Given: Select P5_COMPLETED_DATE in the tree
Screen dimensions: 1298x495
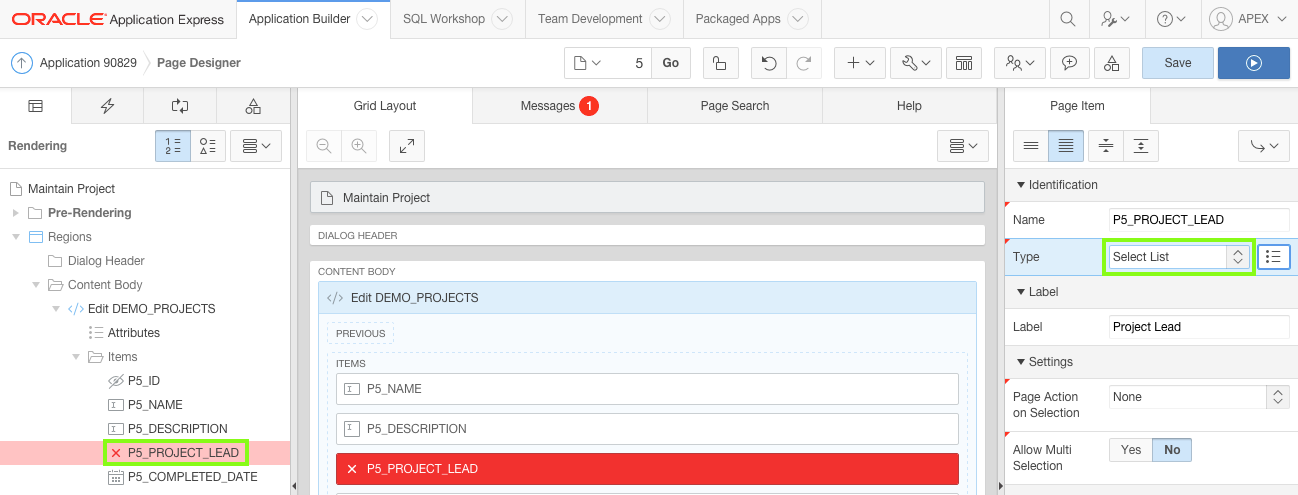Looking at the screenshot, I should pyautogui.click(x=192, y=477).
